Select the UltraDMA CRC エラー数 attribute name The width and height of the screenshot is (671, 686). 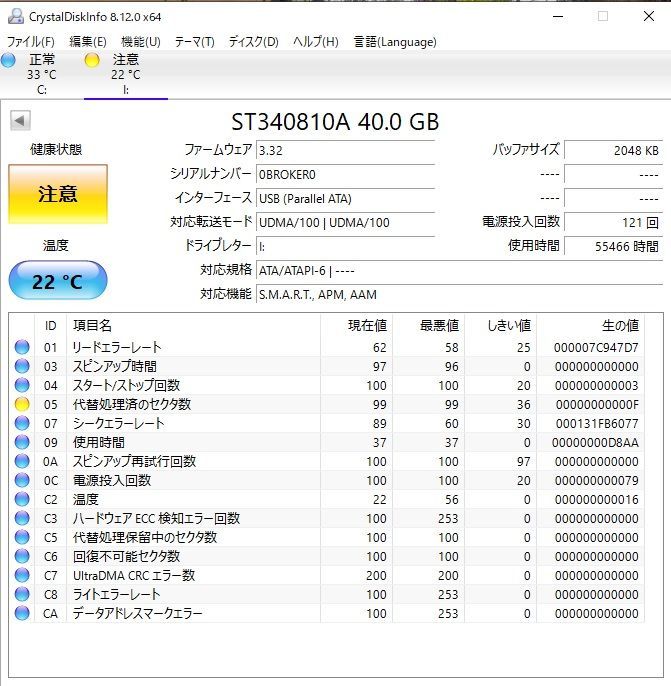tap(134, 575)
